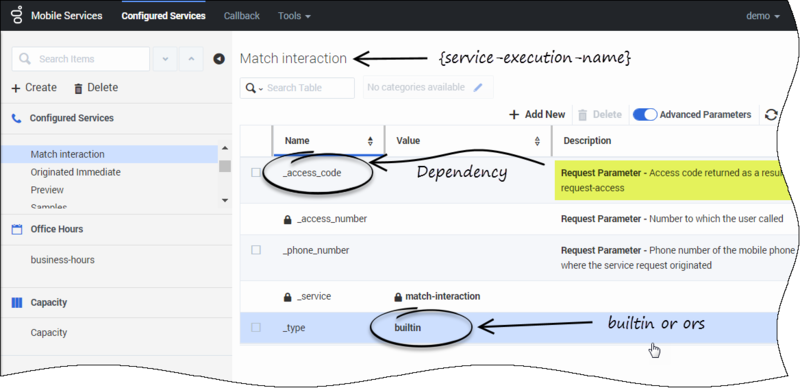Open the Tools dropdown menu
The image size is (800, 388).
(294, 16)
